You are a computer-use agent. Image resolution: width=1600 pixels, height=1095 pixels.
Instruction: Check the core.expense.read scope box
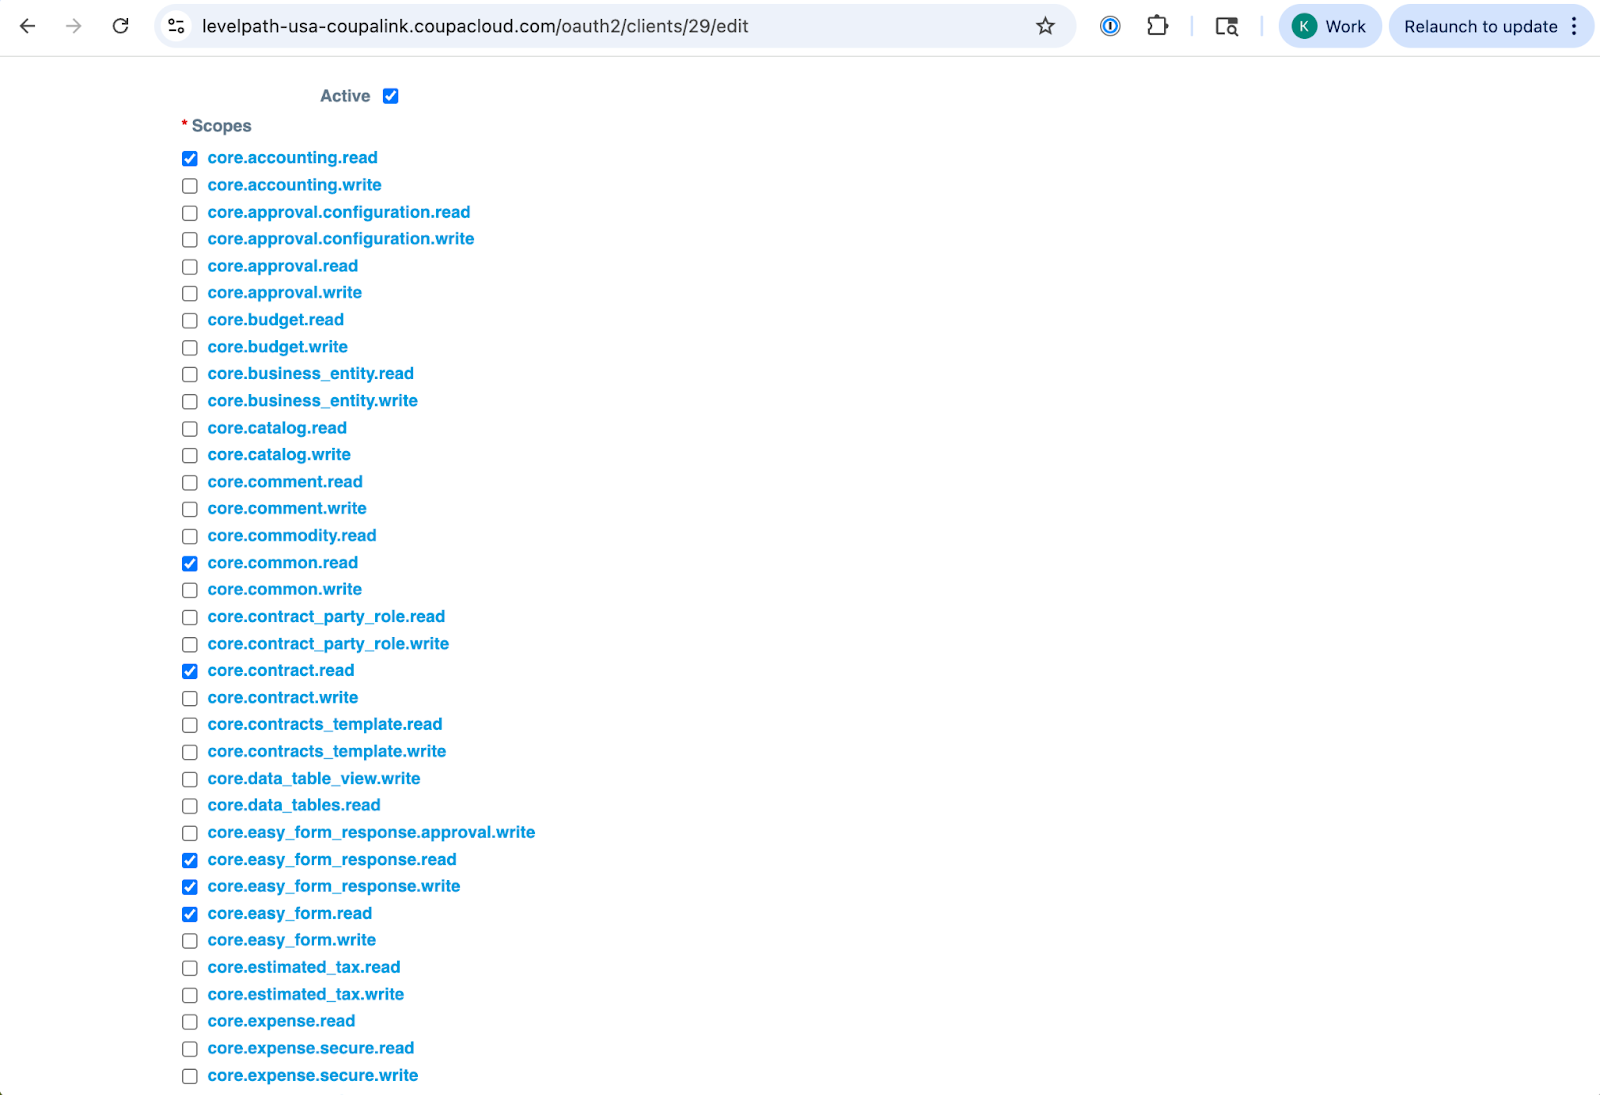(190, 1022)
